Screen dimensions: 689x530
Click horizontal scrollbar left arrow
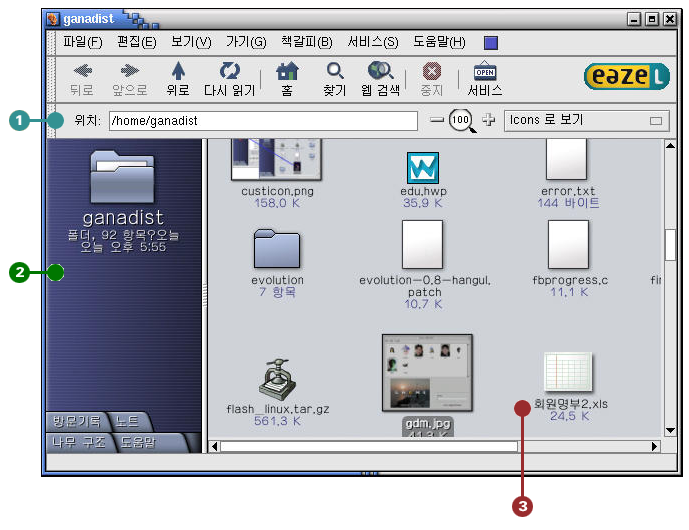(214, 447)
